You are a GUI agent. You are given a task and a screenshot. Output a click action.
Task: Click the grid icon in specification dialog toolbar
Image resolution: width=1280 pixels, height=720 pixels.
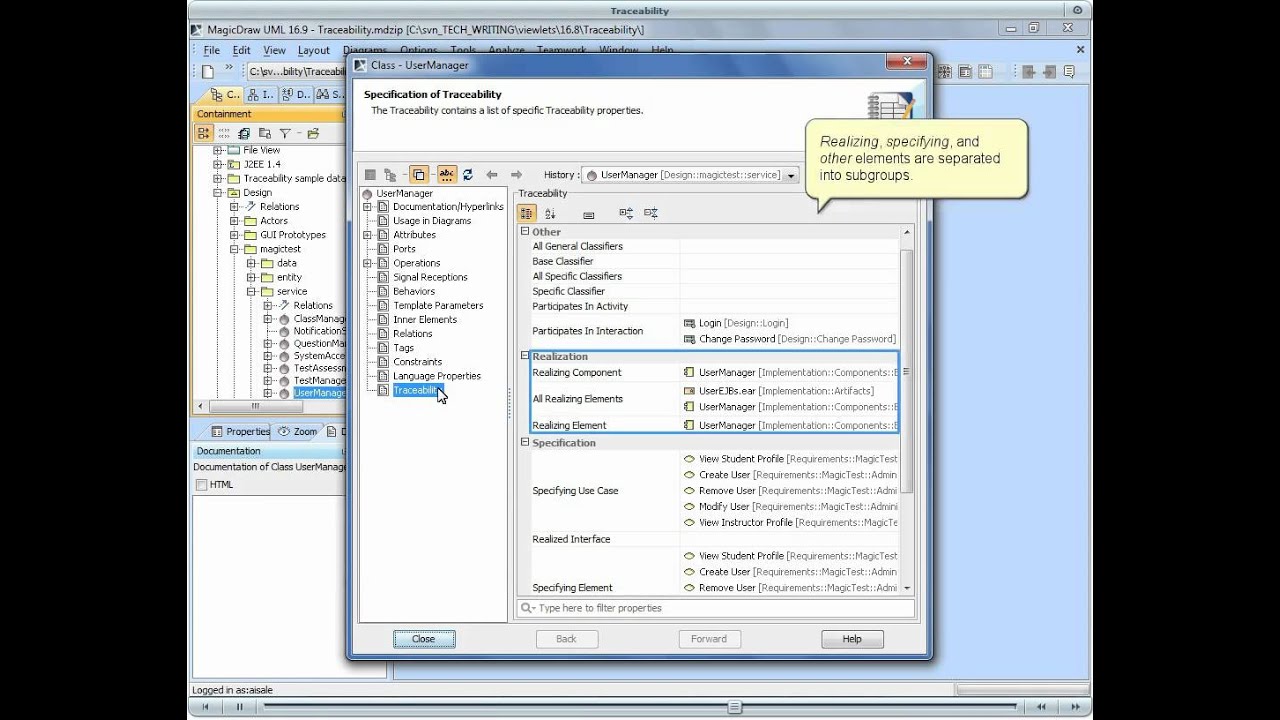370,175
